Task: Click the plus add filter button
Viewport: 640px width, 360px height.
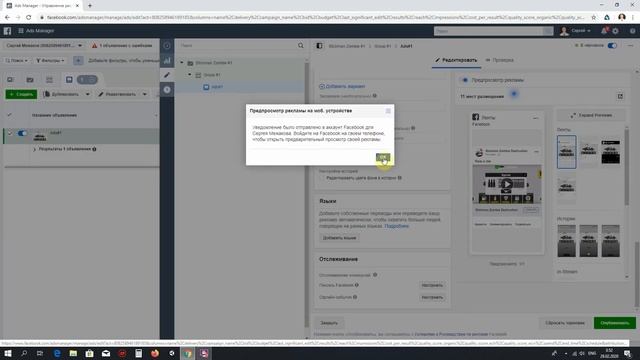Action: tap(78, 60)
